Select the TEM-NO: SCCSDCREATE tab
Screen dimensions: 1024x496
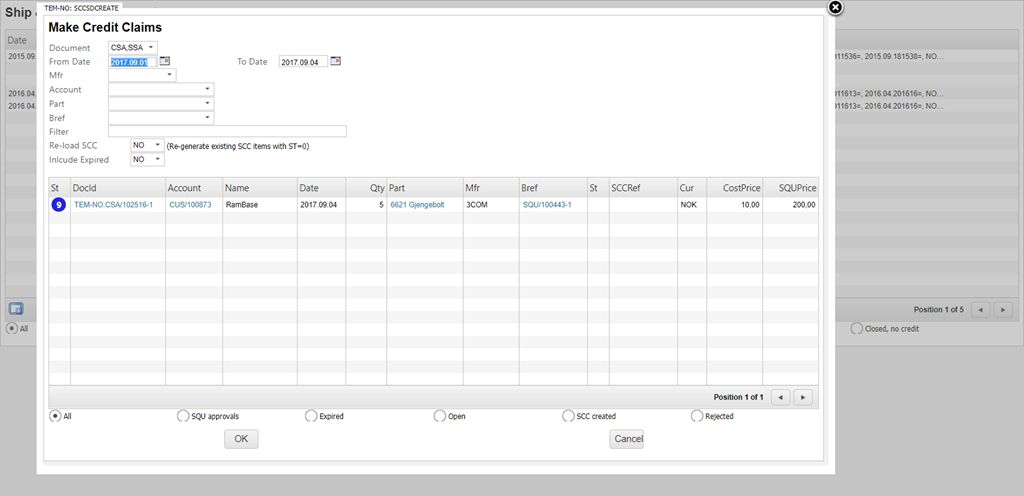80,7
